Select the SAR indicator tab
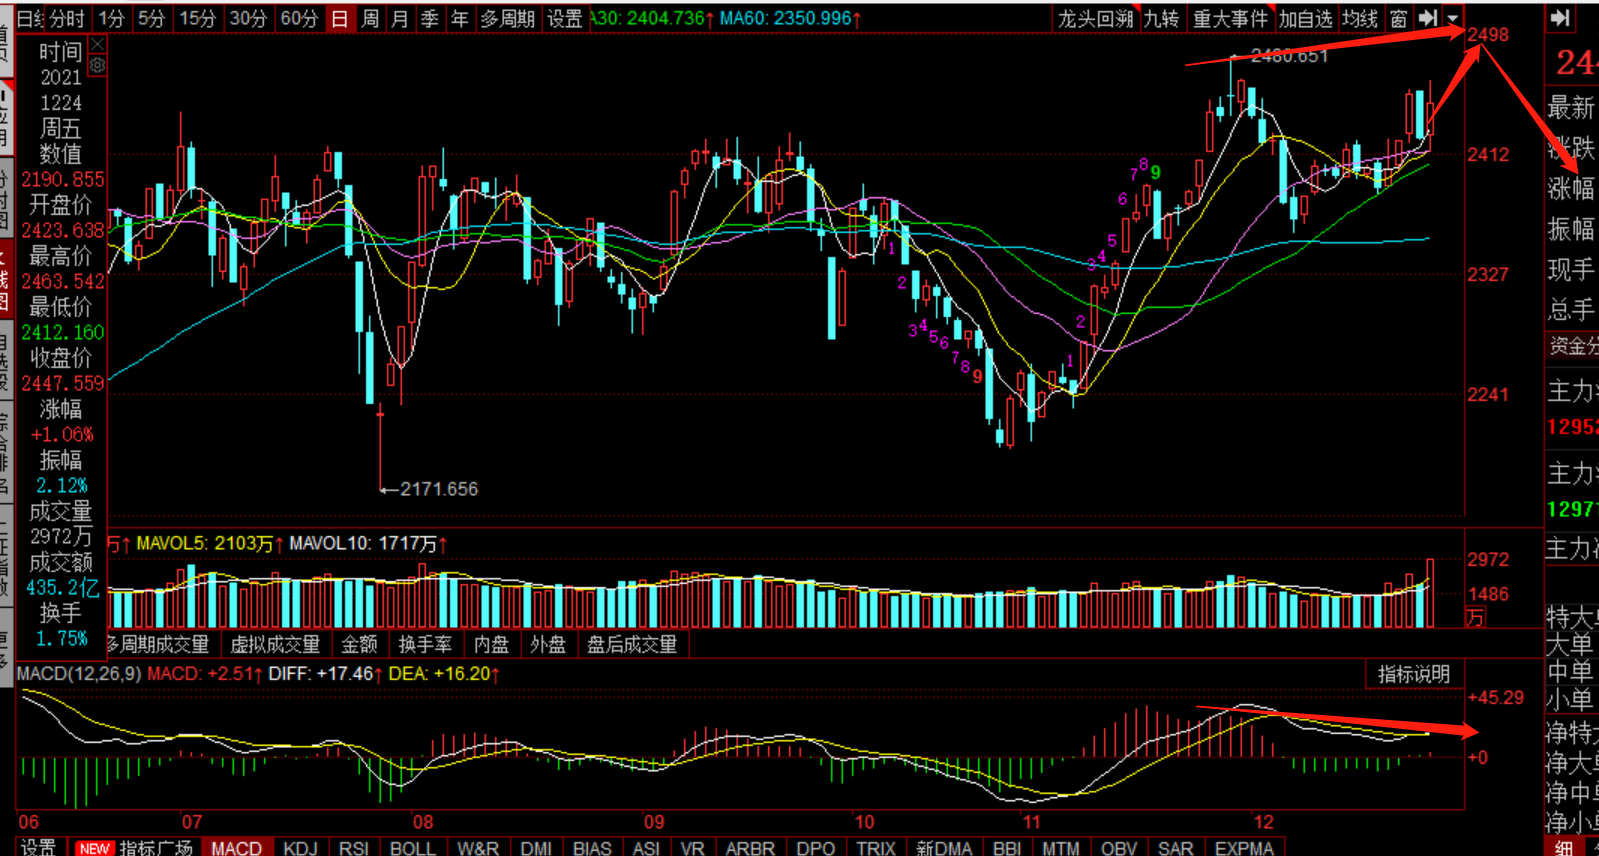1599x856 pixels. pos(1175,847)
